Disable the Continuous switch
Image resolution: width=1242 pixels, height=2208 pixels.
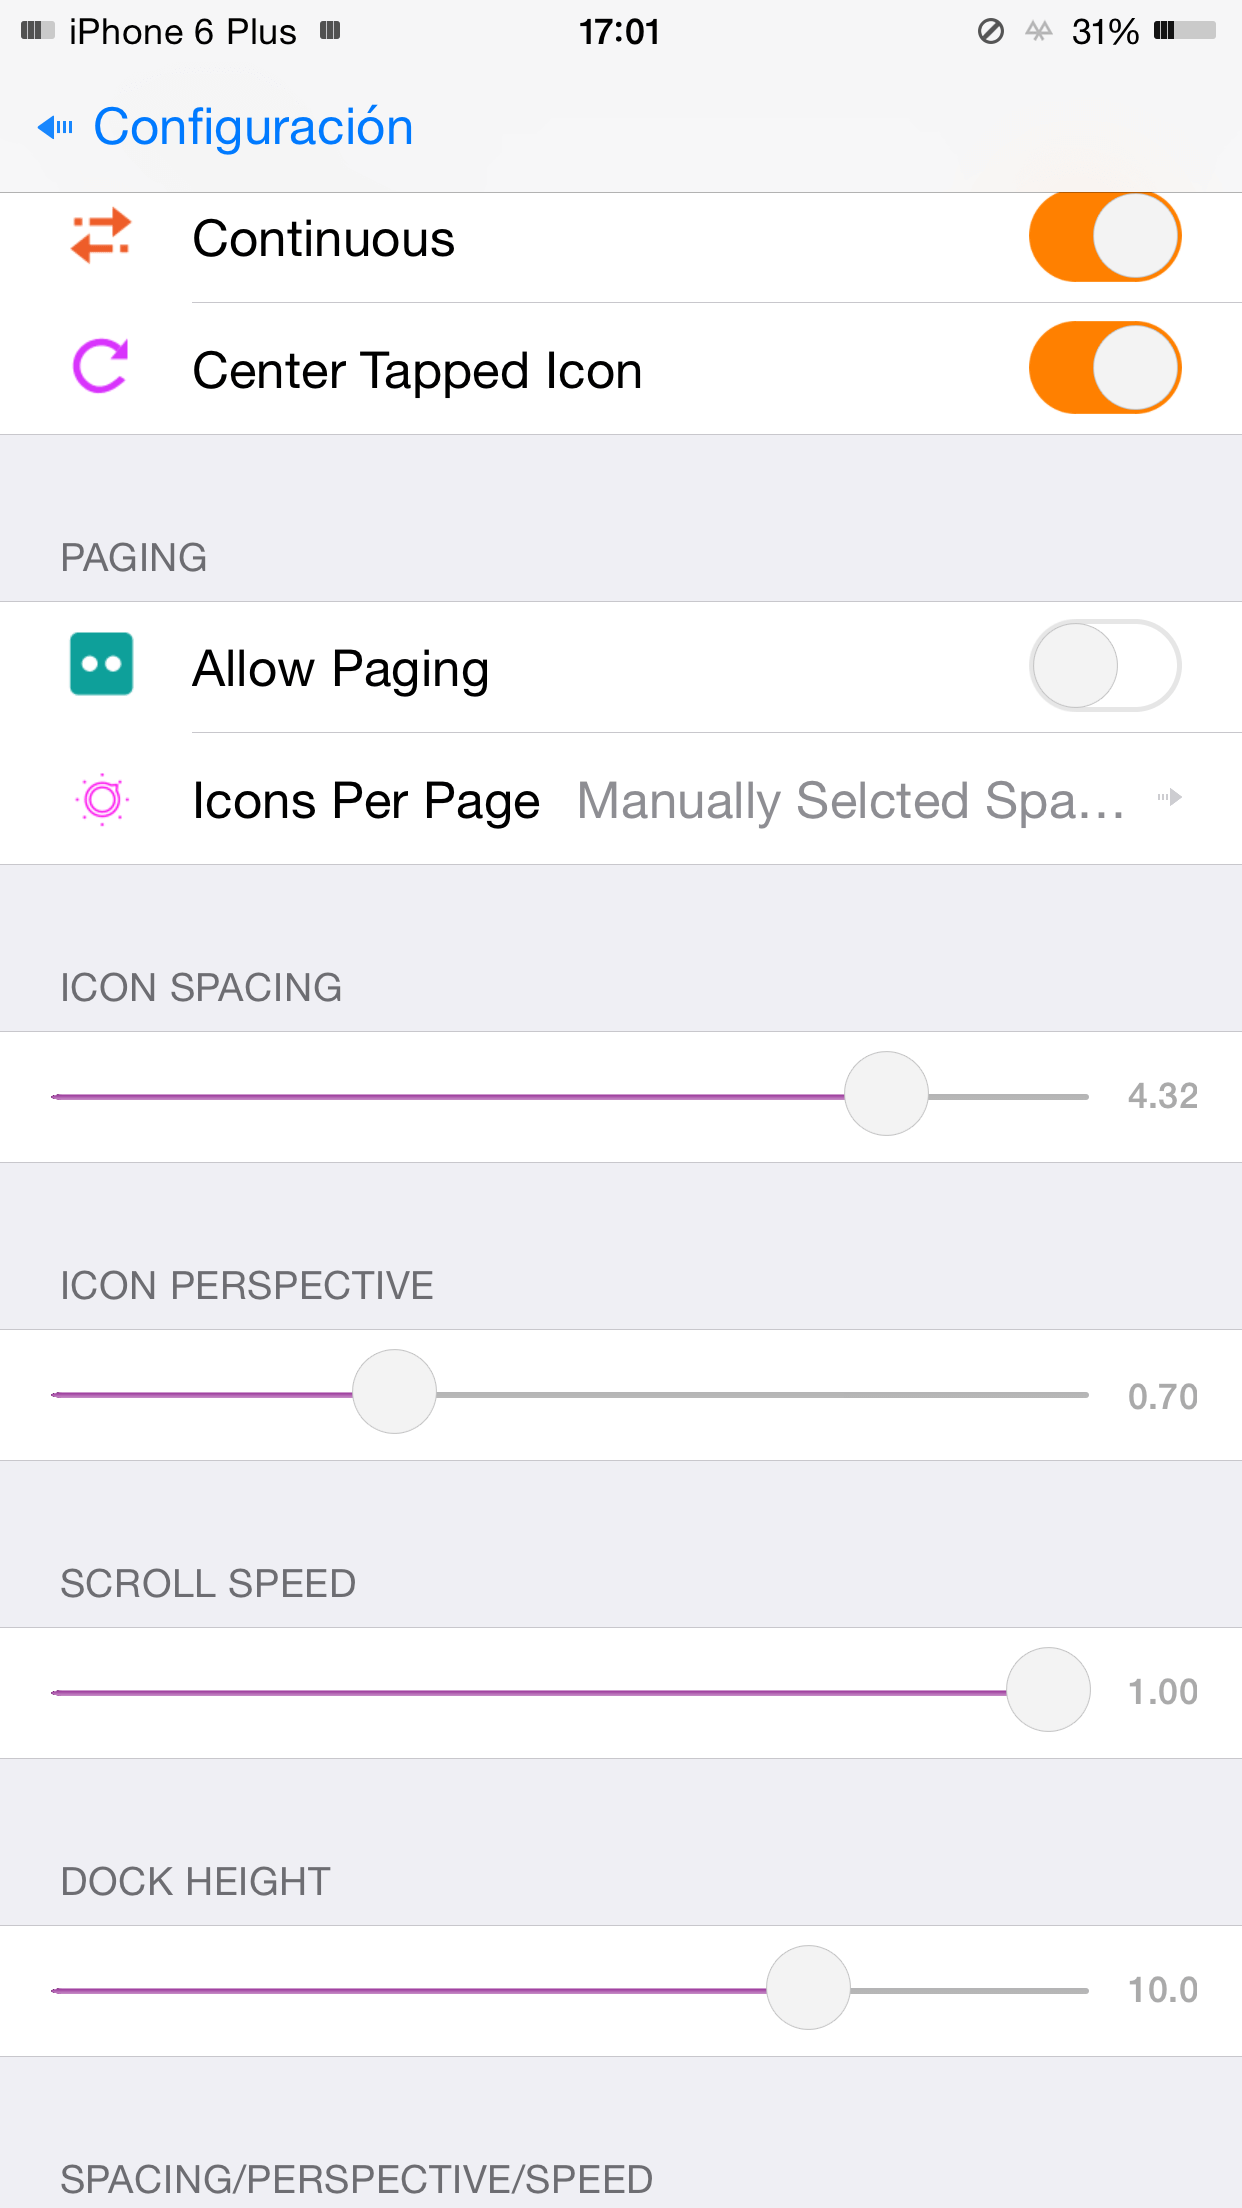[1104, 237]
